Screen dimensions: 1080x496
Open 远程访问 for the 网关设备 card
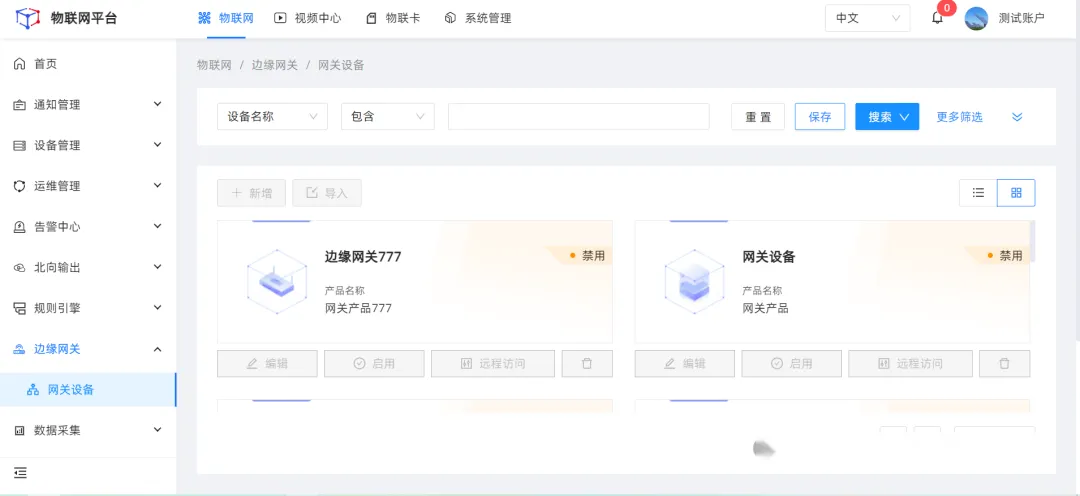(911, 364)
